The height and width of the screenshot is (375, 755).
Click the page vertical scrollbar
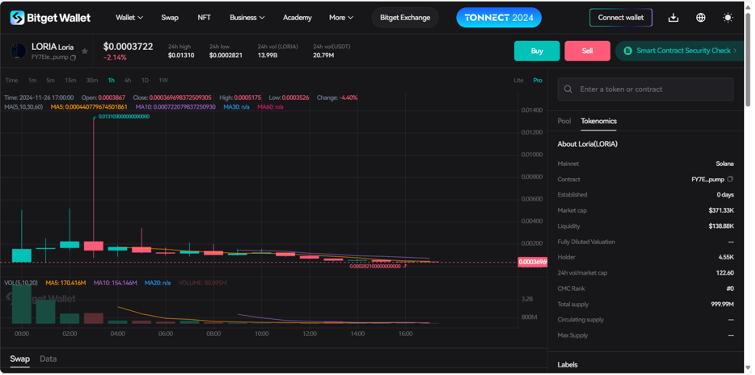748,59
